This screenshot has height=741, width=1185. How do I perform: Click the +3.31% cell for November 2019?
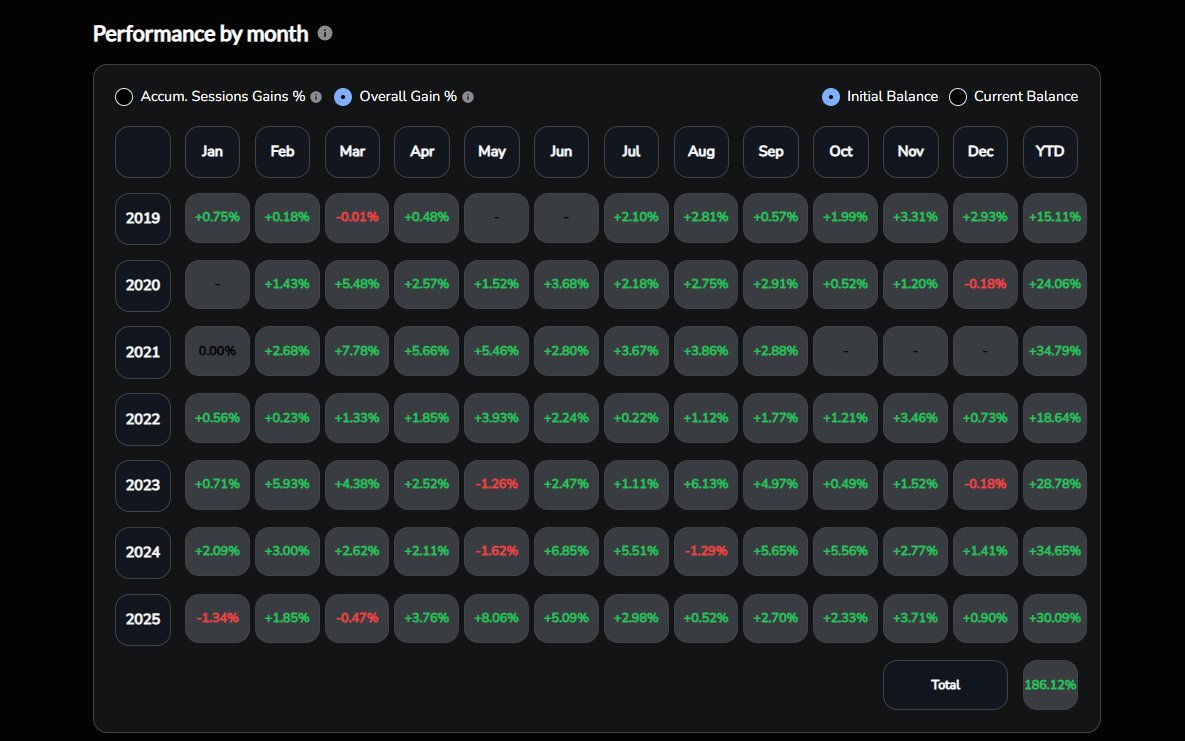point(915,218)
